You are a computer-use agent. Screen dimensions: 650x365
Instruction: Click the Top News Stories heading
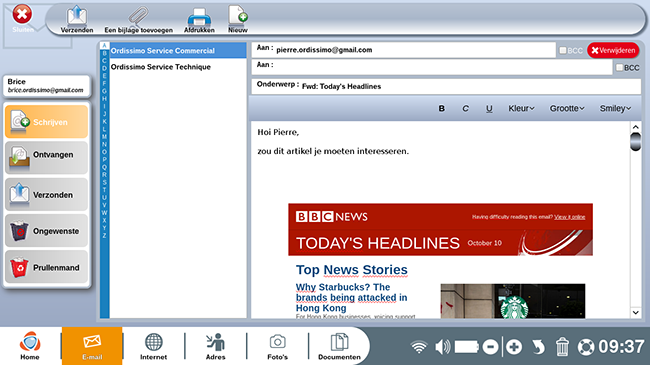[352, 270]
